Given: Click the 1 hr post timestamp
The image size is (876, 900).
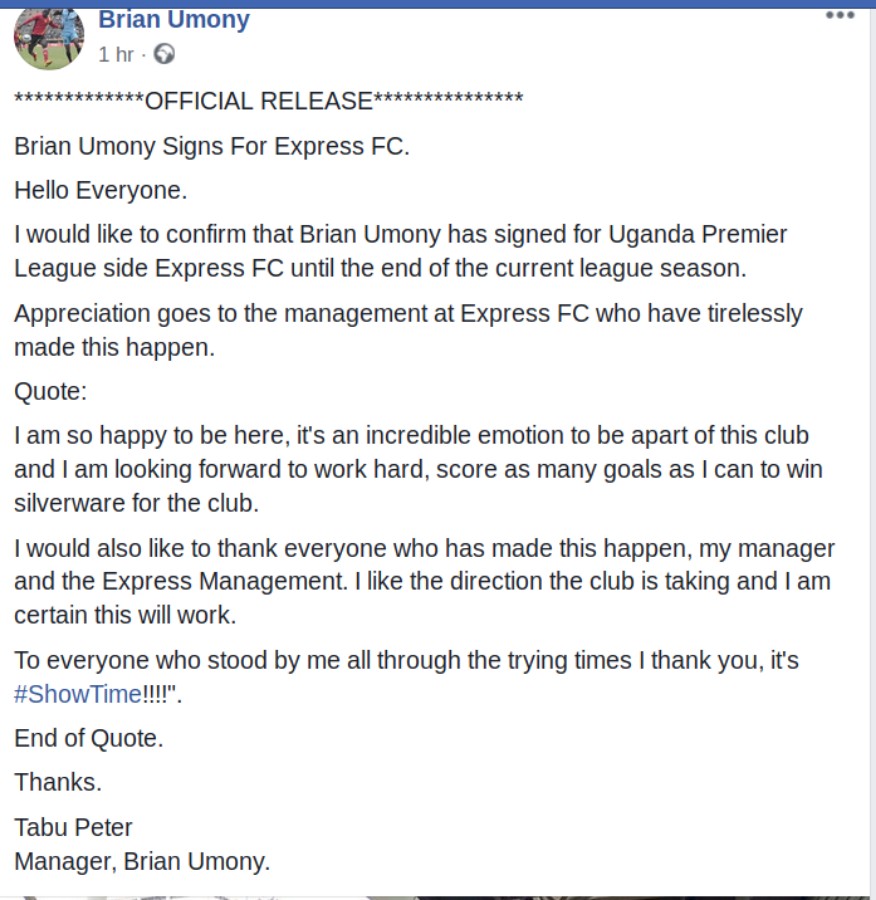Looking at the screenshot, I should [x=115, y=55].
